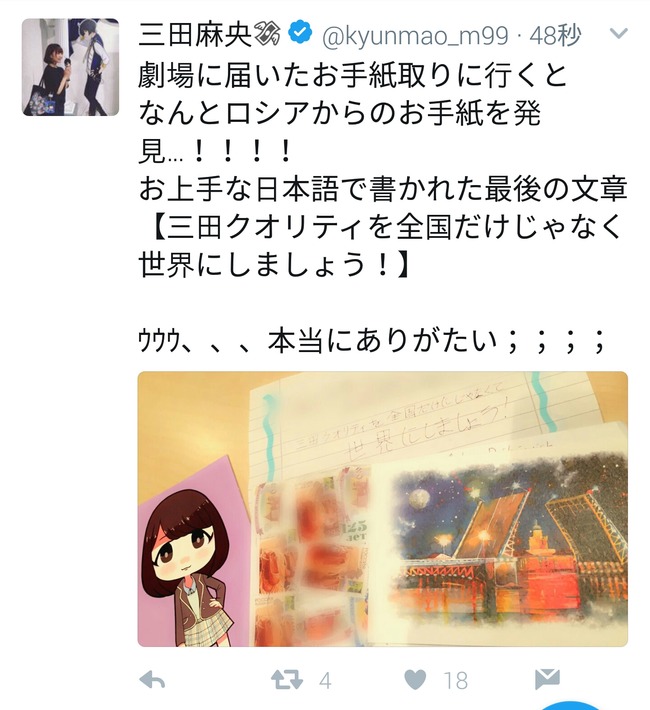Open the attached letter and postcard photo
Viewport: 650px width, 710px height.
pos(383,509)
